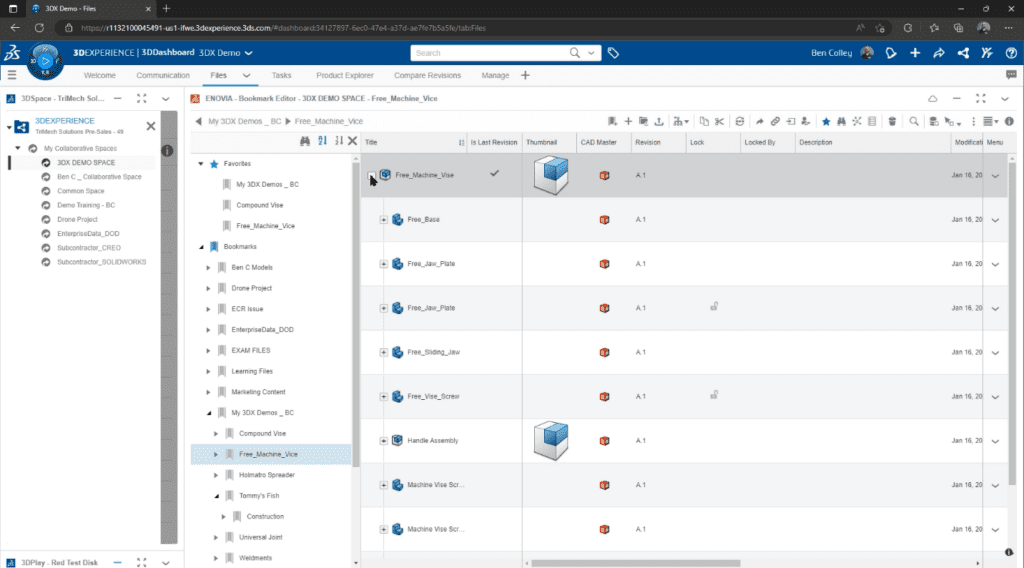Image resolution: width=1024 pixels, height=568 pixels.
Task: Open the 3DSpace widget chevron menu
Action: tap(166, 99)
